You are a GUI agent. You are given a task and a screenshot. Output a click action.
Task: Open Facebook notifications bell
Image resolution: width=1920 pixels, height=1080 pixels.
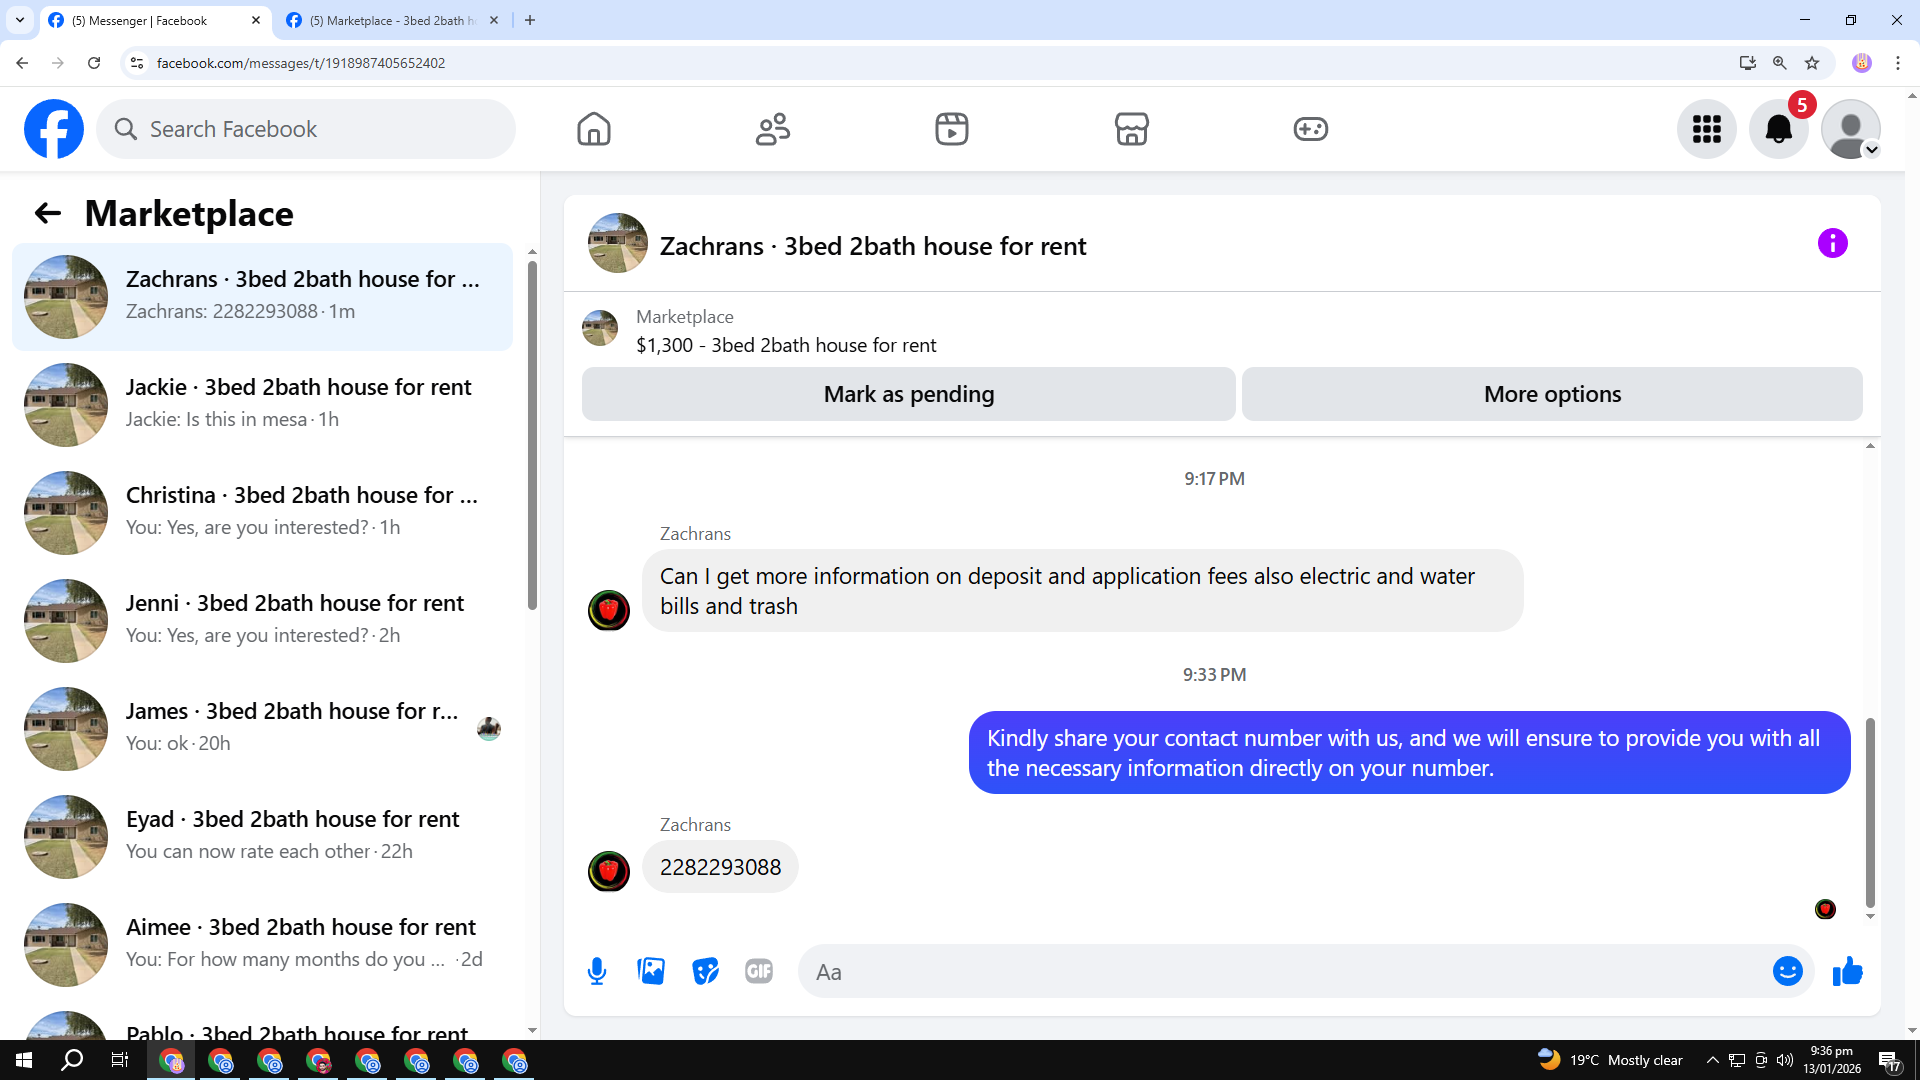(1778, 129)
